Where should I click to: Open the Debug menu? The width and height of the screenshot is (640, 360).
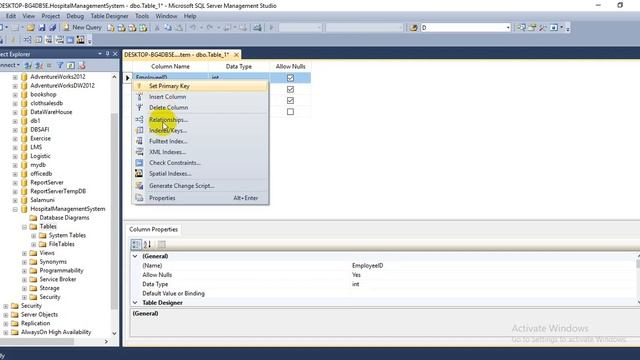(75, 16)
